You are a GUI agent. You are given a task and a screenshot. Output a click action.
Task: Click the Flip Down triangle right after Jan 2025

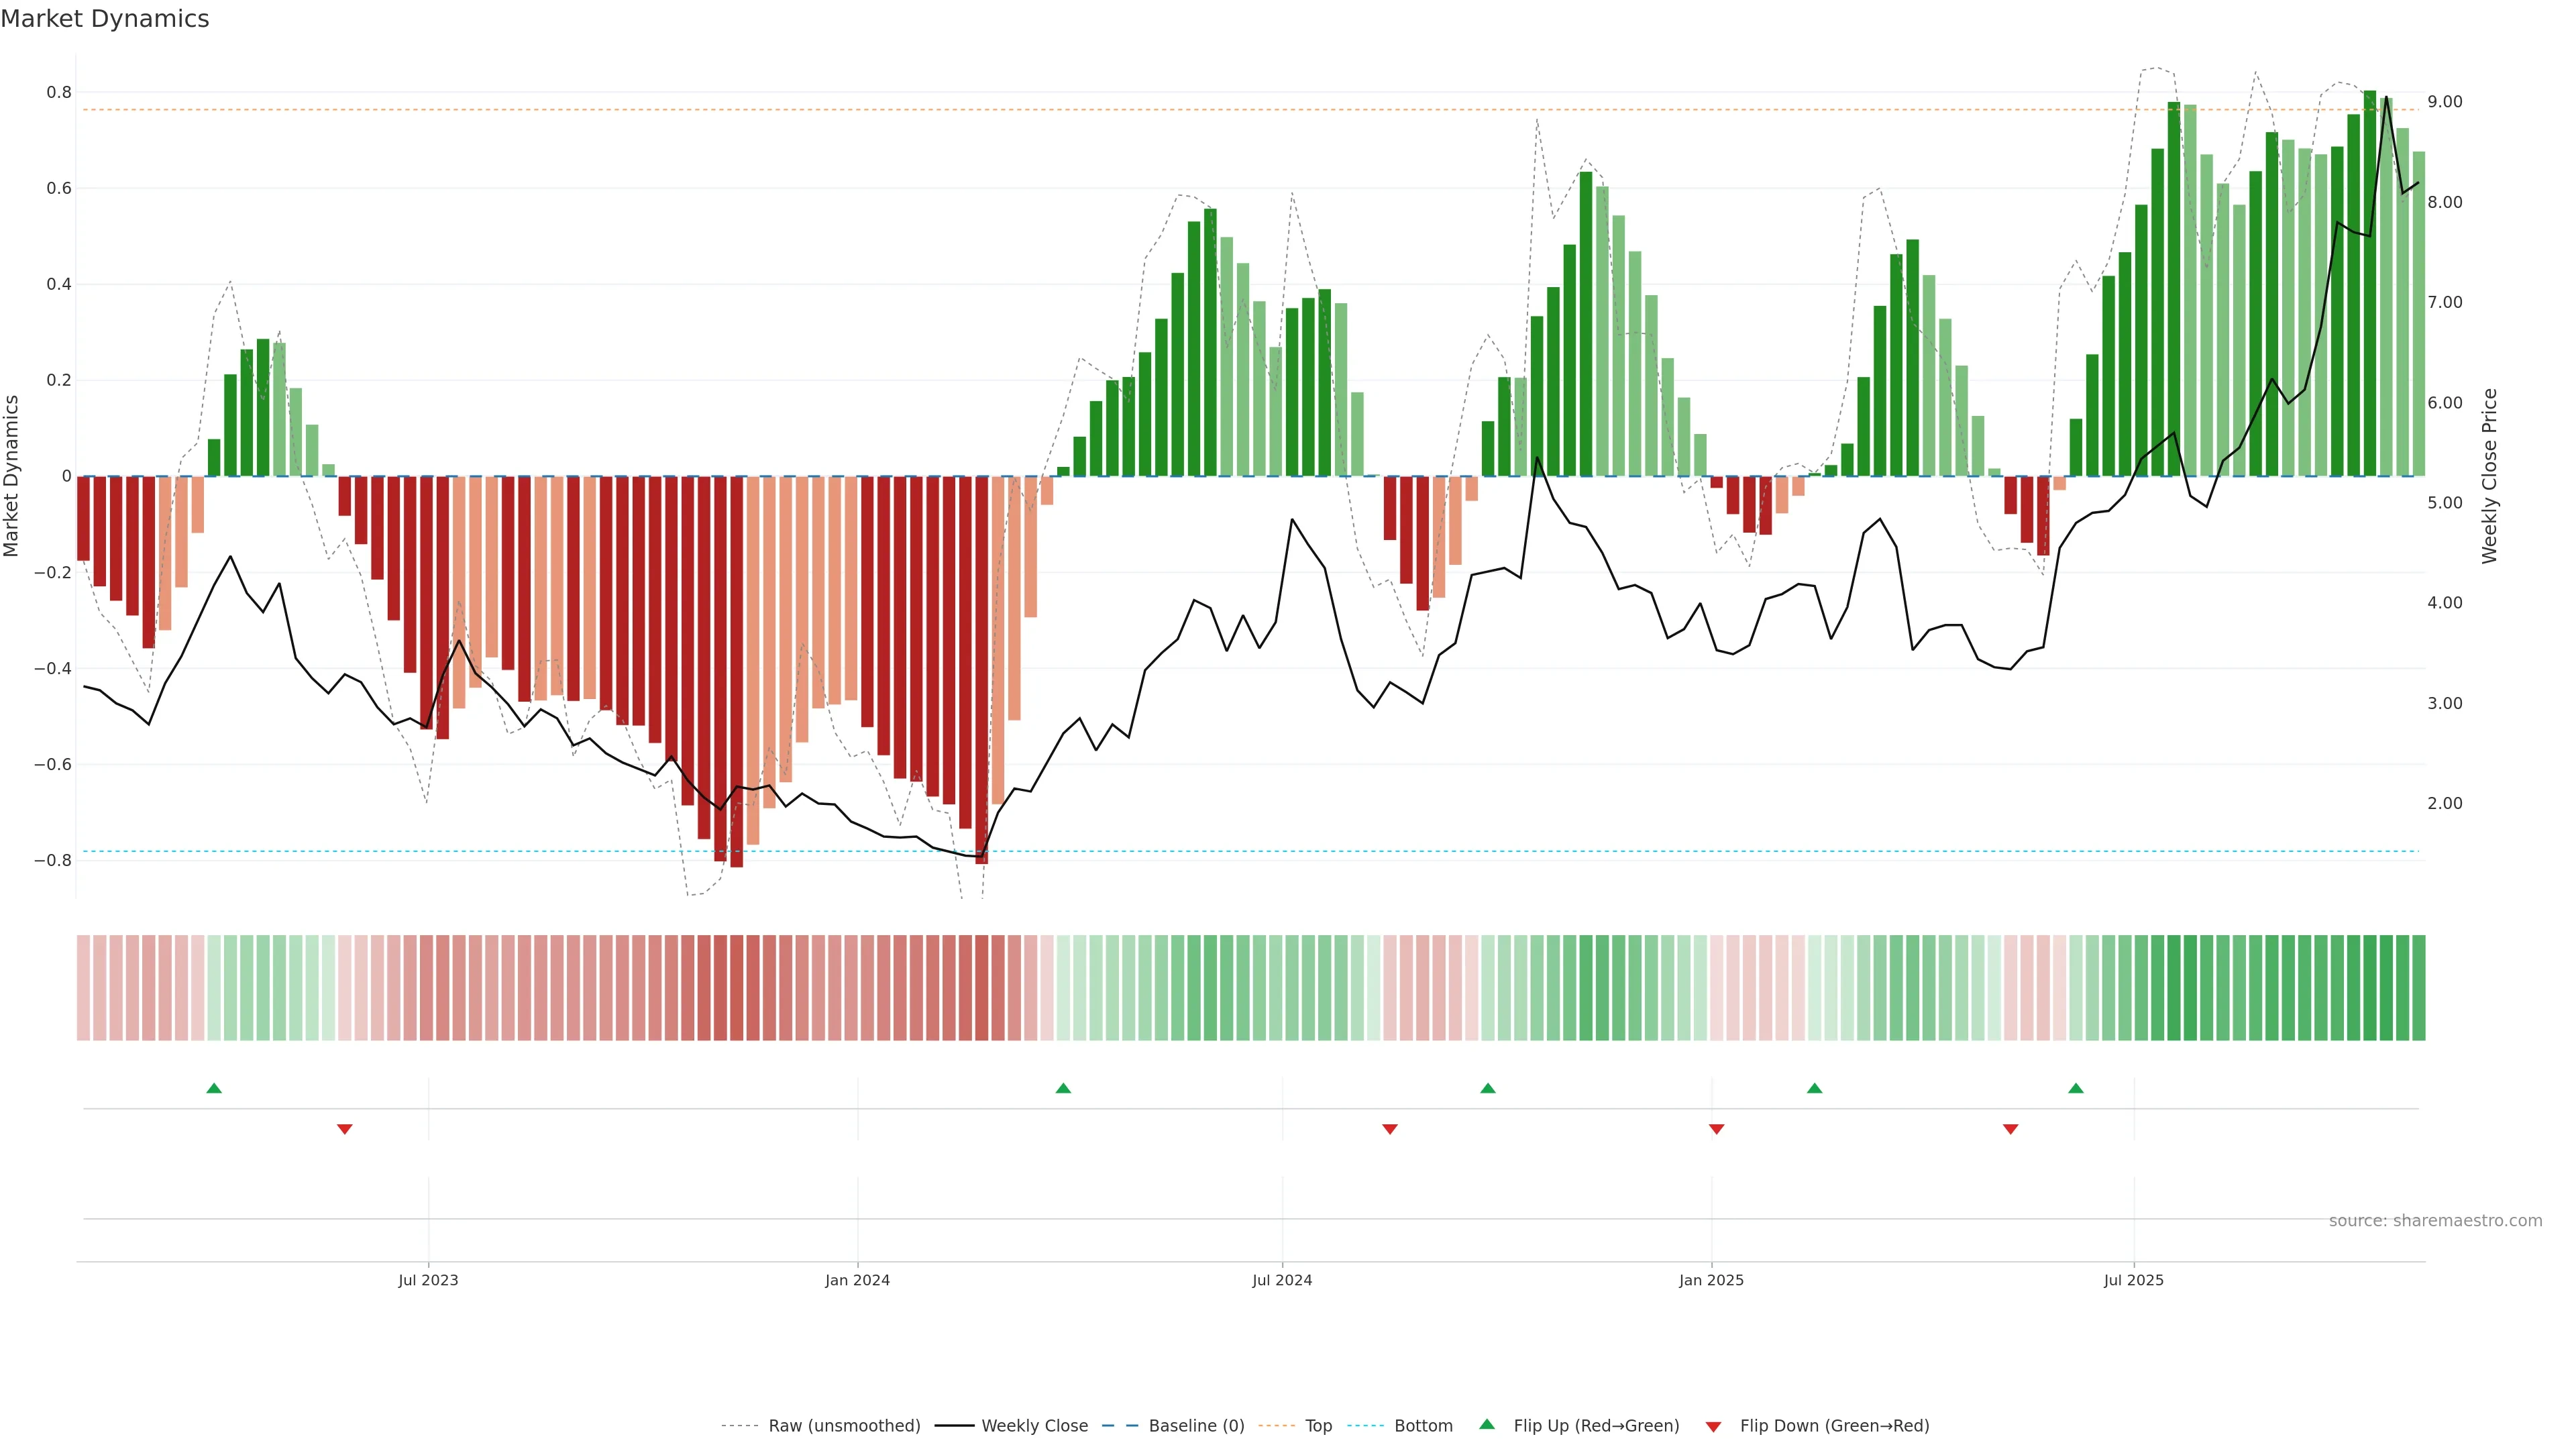[x=1717, y=1129]
